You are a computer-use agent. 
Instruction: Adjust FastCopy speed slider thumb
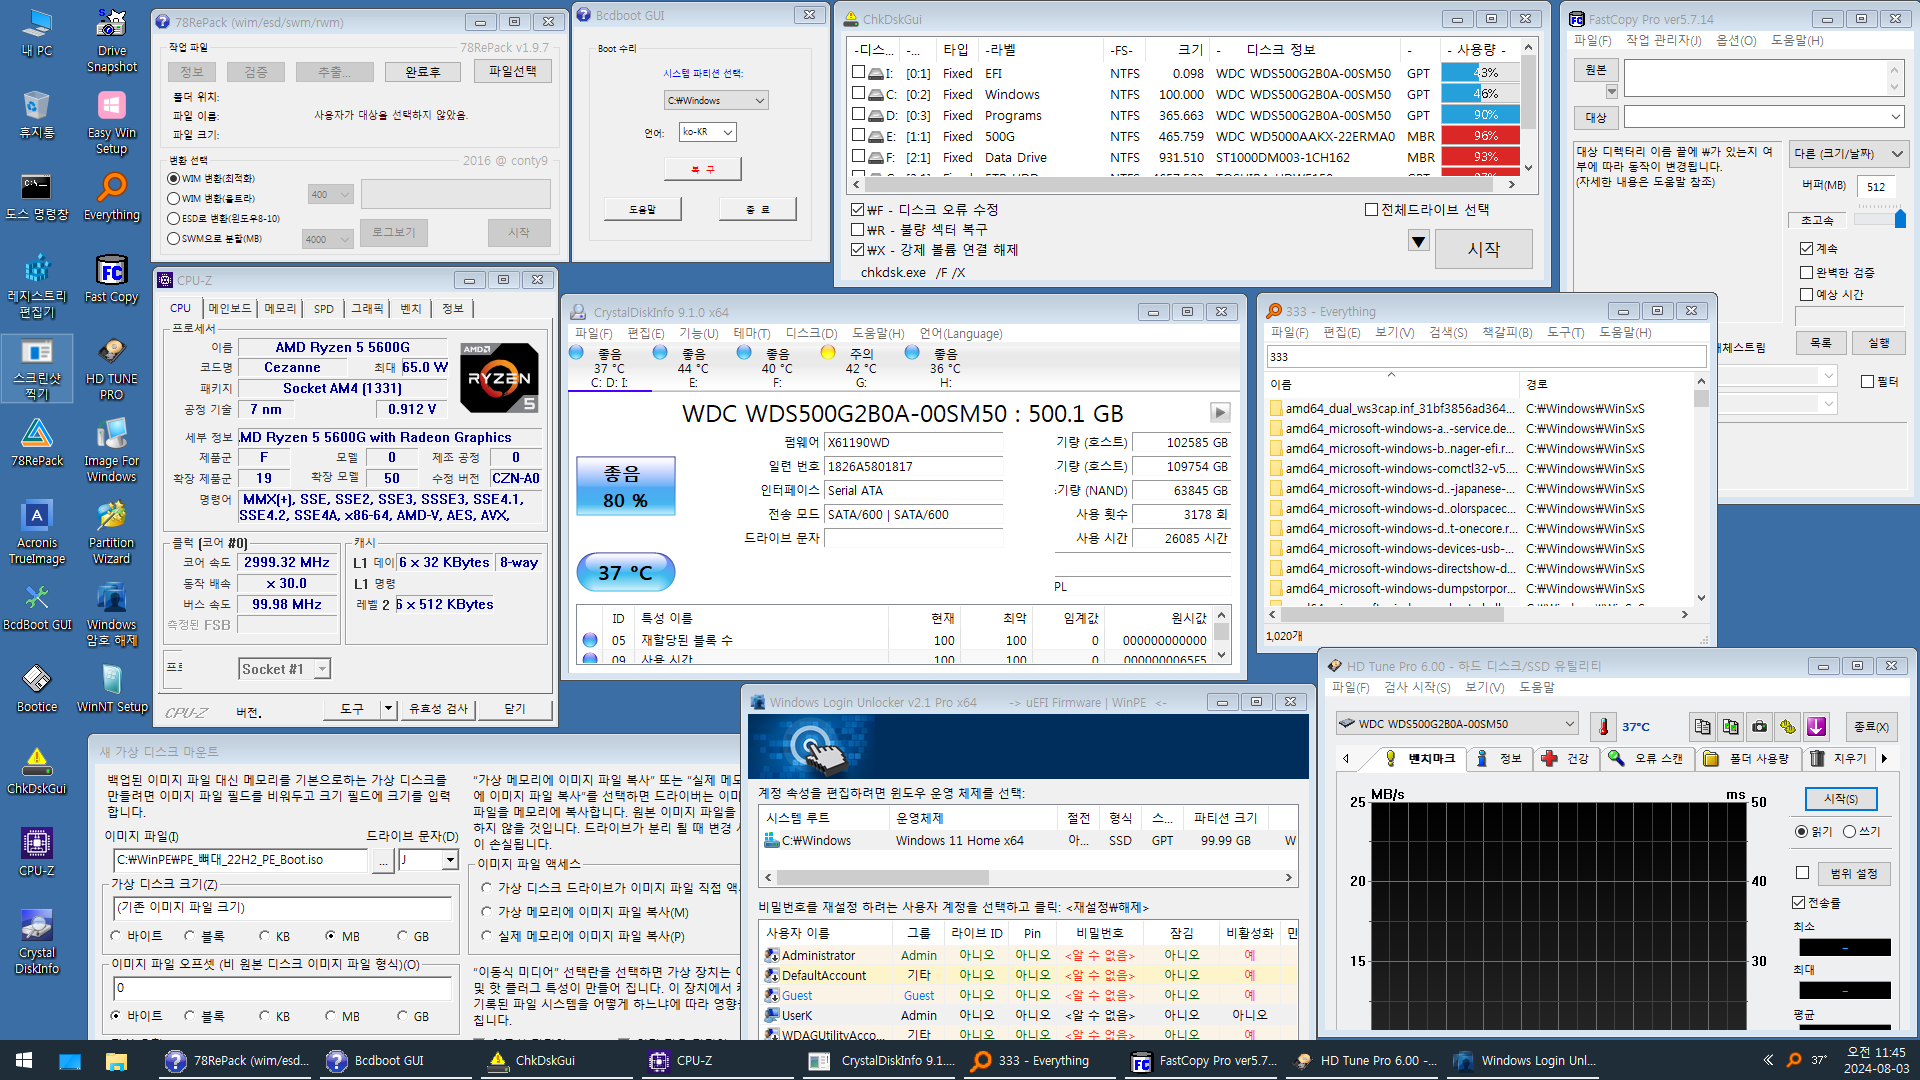[1900, 217]
